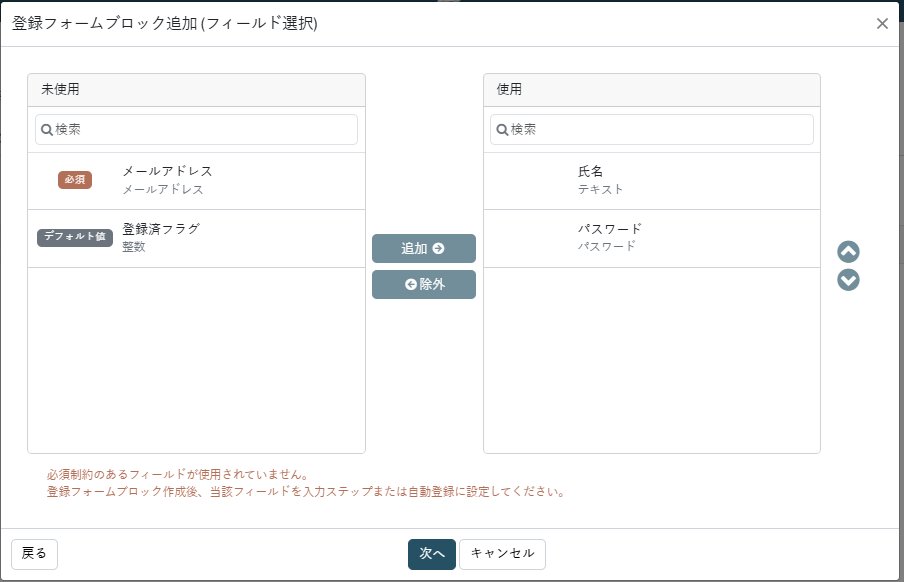Click the 必須 required badge

[75, 180]
